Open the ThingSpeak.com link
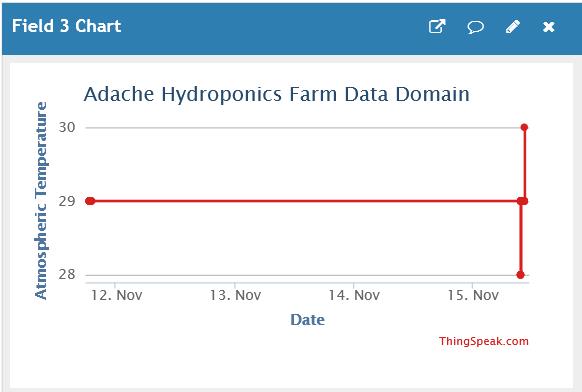This screenshot has height=392, width=582. coord(484,341)
